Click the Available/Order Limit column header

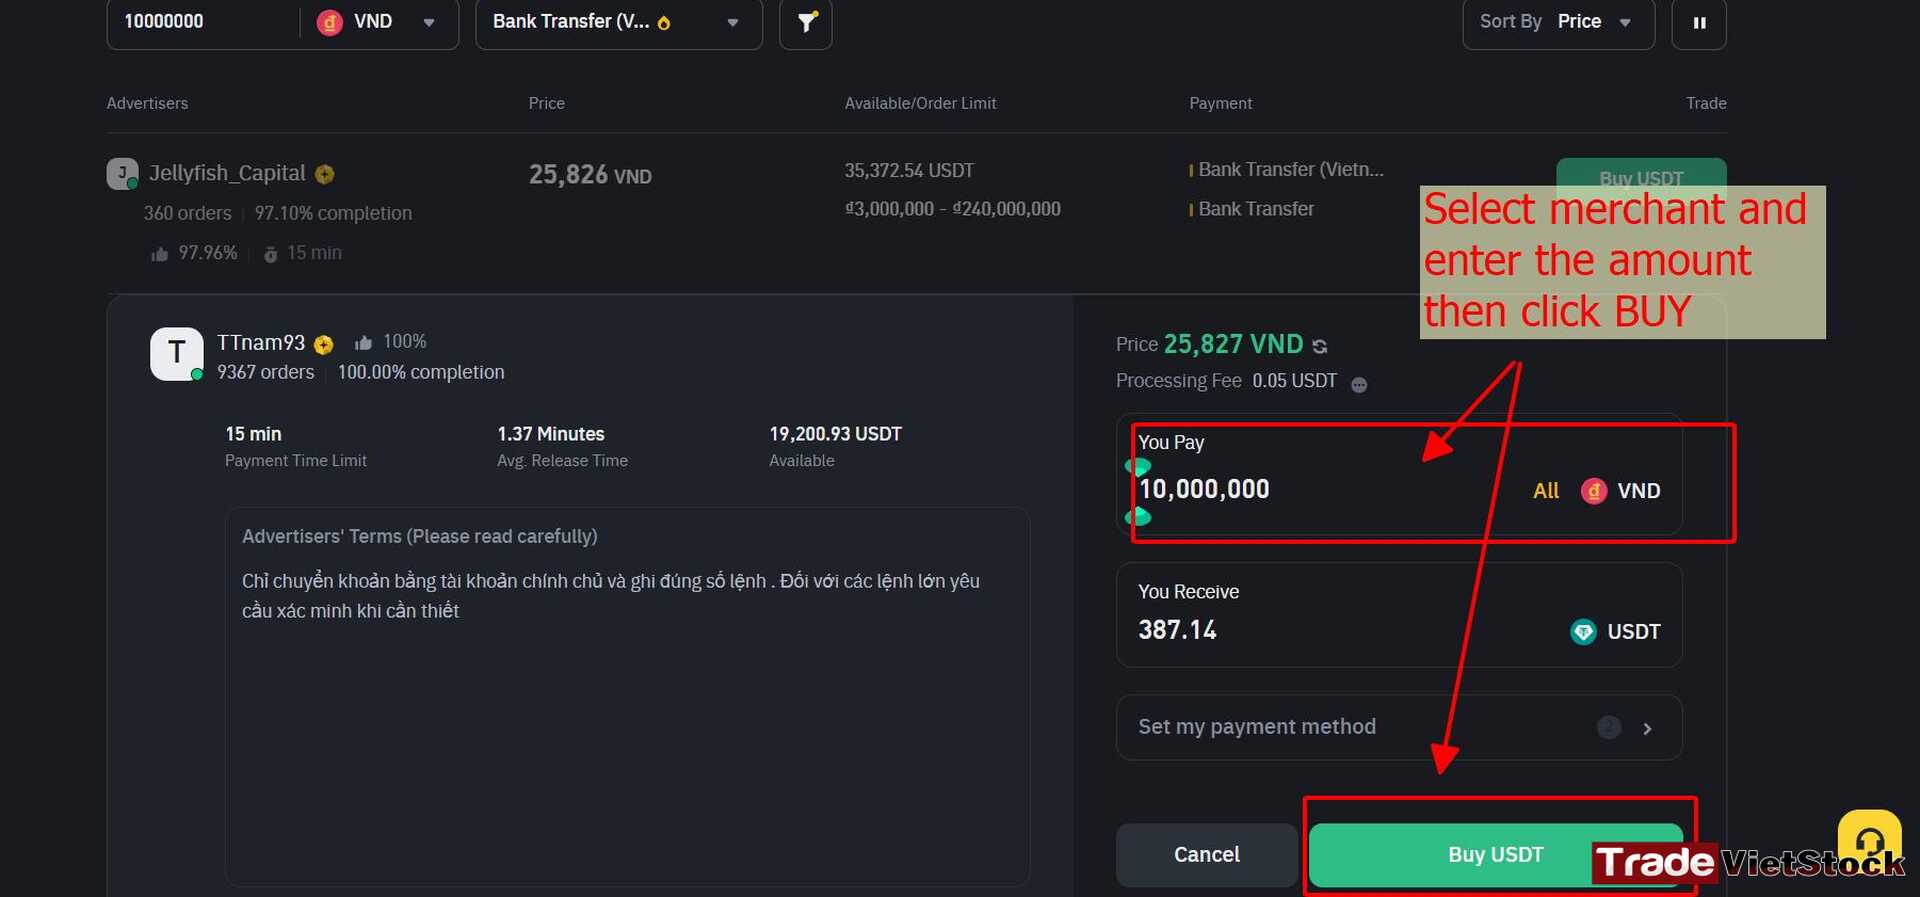(x=920, y=103)
